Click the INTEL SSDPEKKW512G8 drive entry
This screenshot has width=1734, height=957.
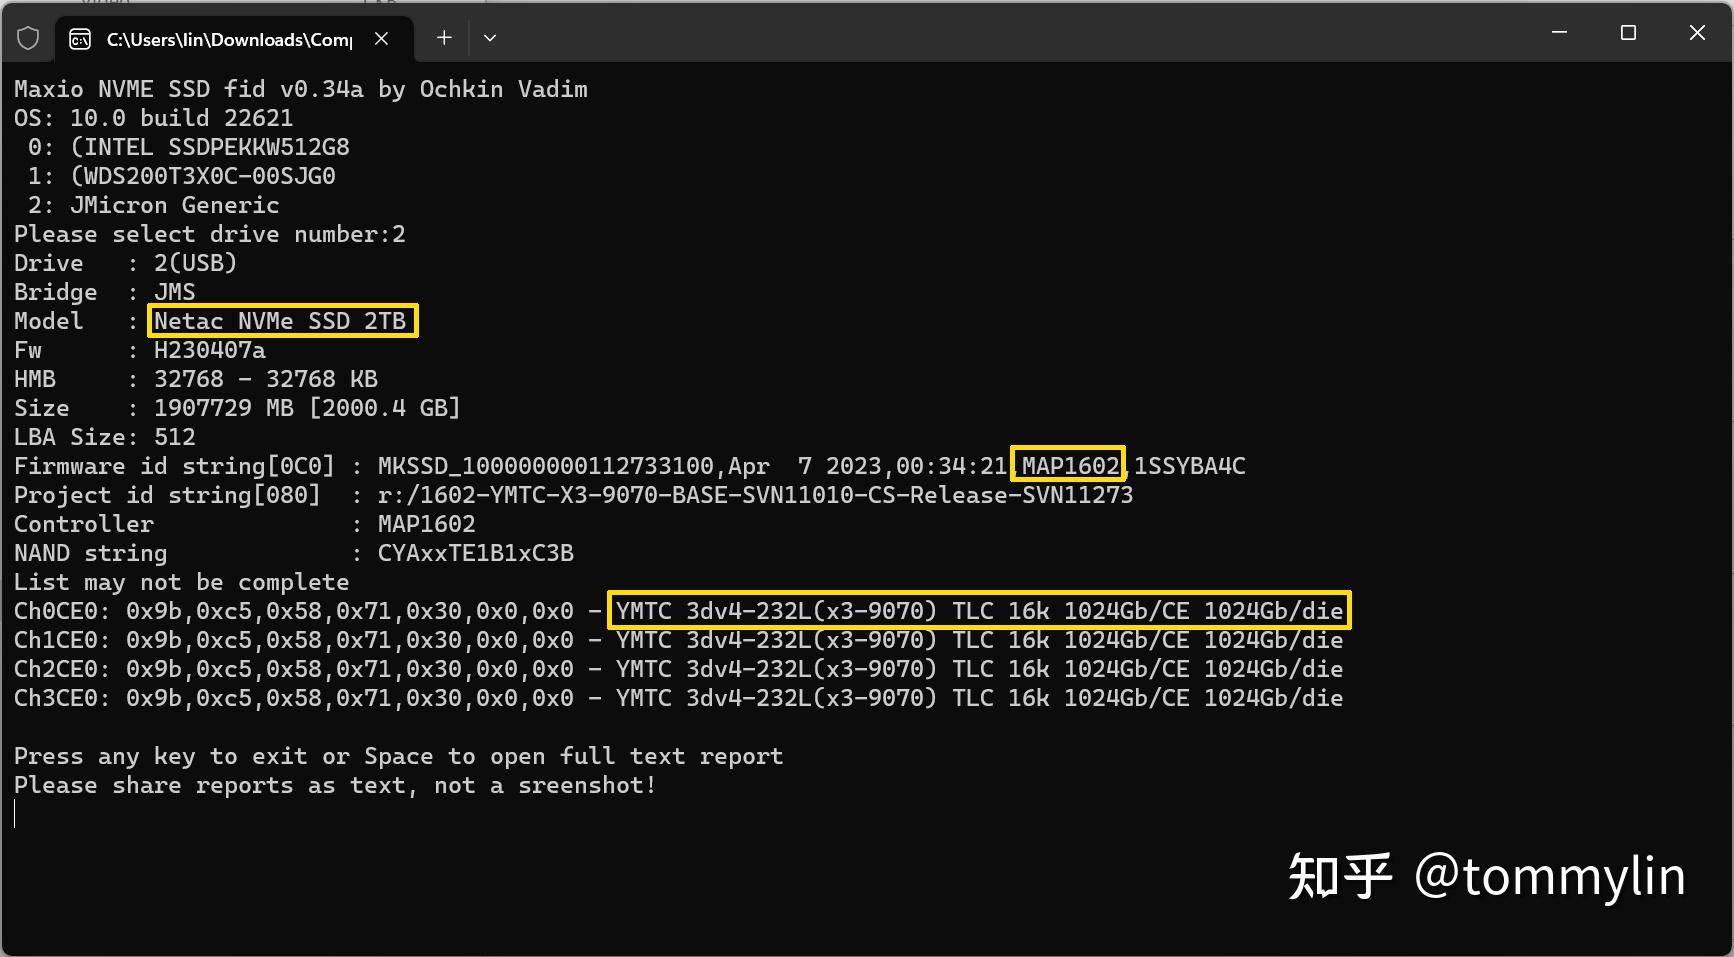(210, 147)
